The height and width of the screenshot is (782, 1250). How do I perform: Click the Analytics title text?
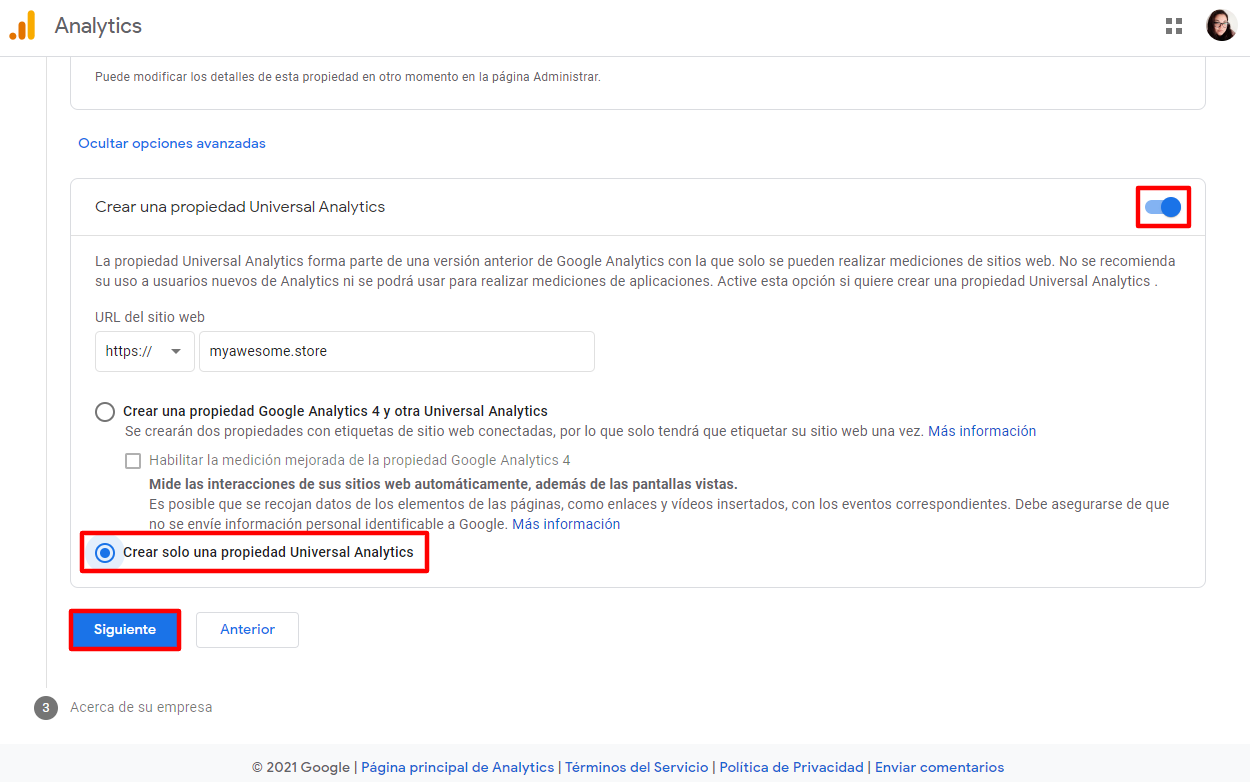pyautogui.click(x=98, y=26)
